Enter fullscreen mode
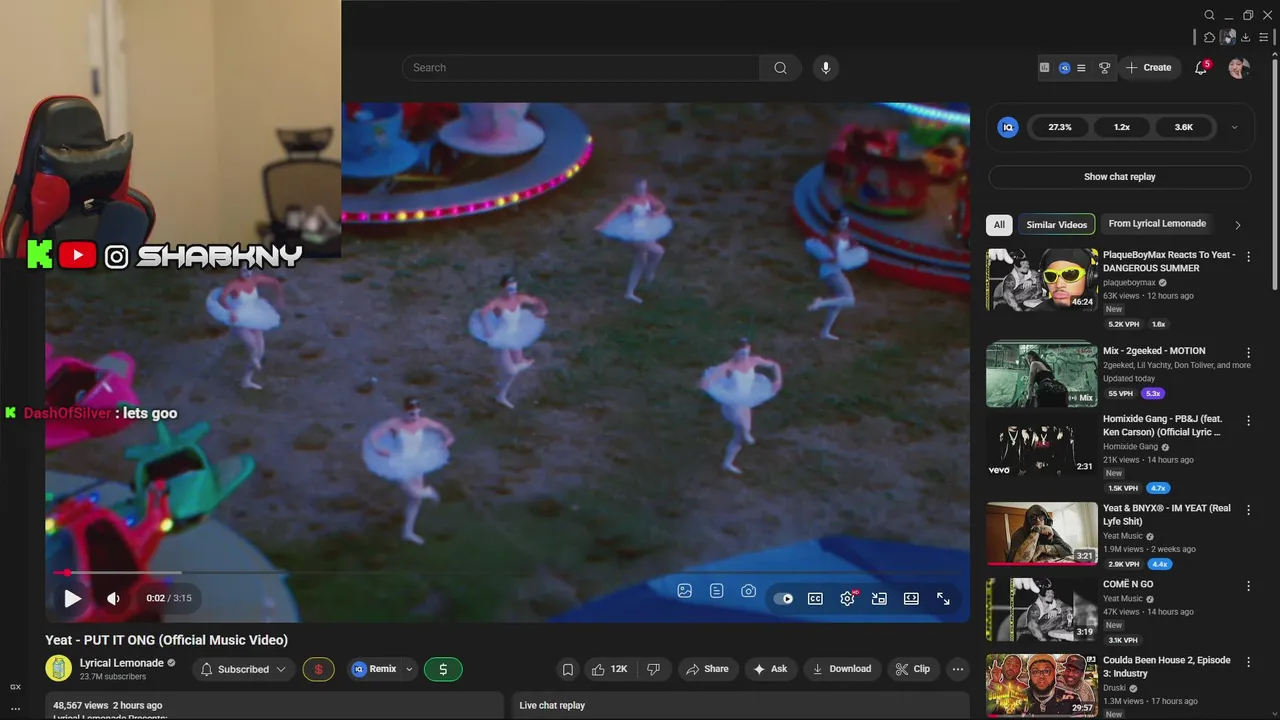The width and height of the screenshot is (1280, 720). pyautogui.click(x=943, y=598)
